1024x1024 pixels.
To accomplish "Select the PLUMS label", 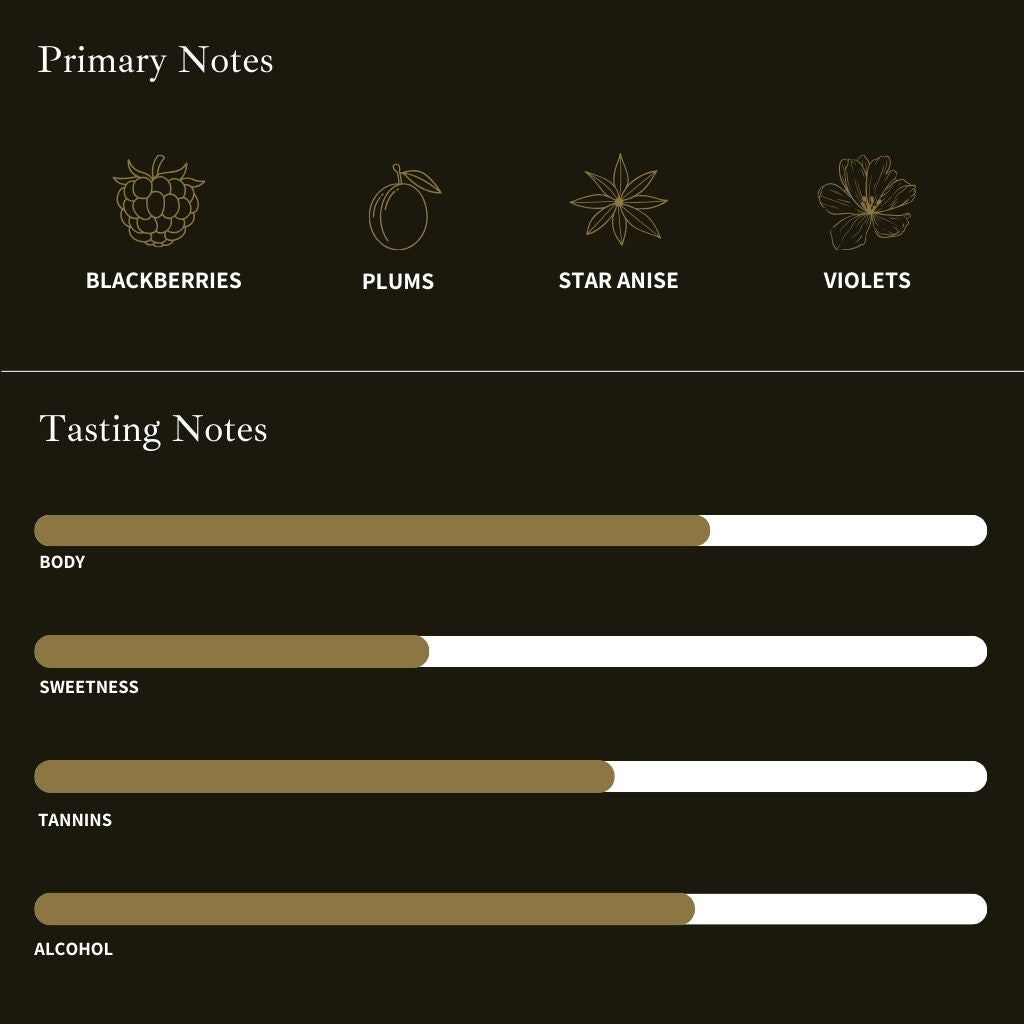I will (398, 281).
